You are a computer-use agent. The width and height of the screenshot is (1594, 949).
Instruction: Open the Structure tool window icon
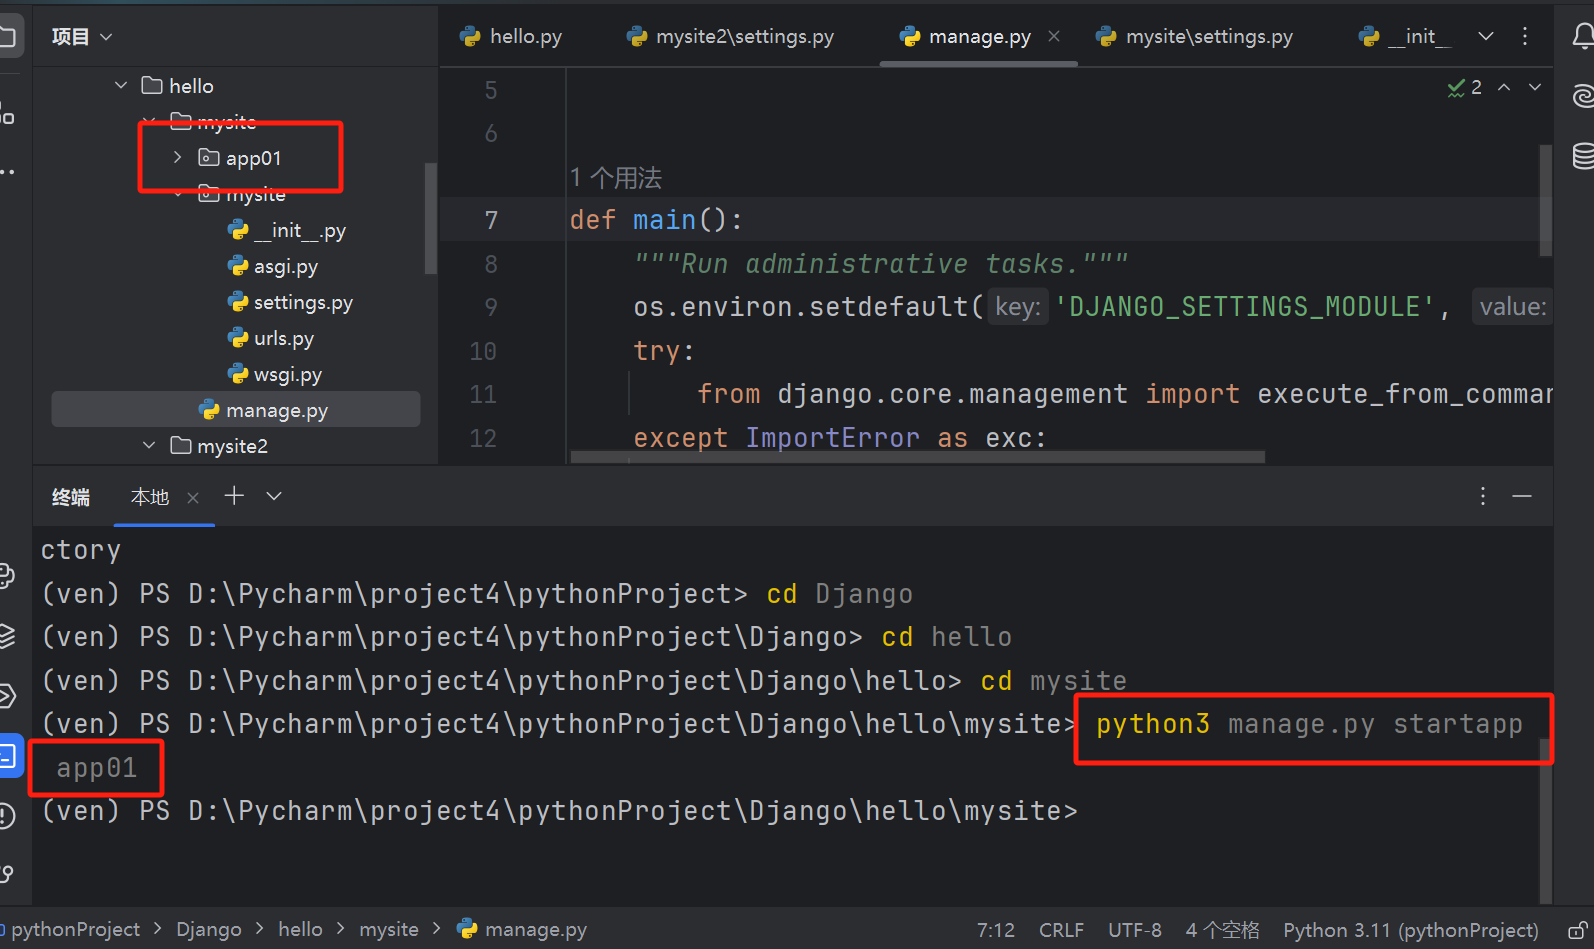coord(8,113)
